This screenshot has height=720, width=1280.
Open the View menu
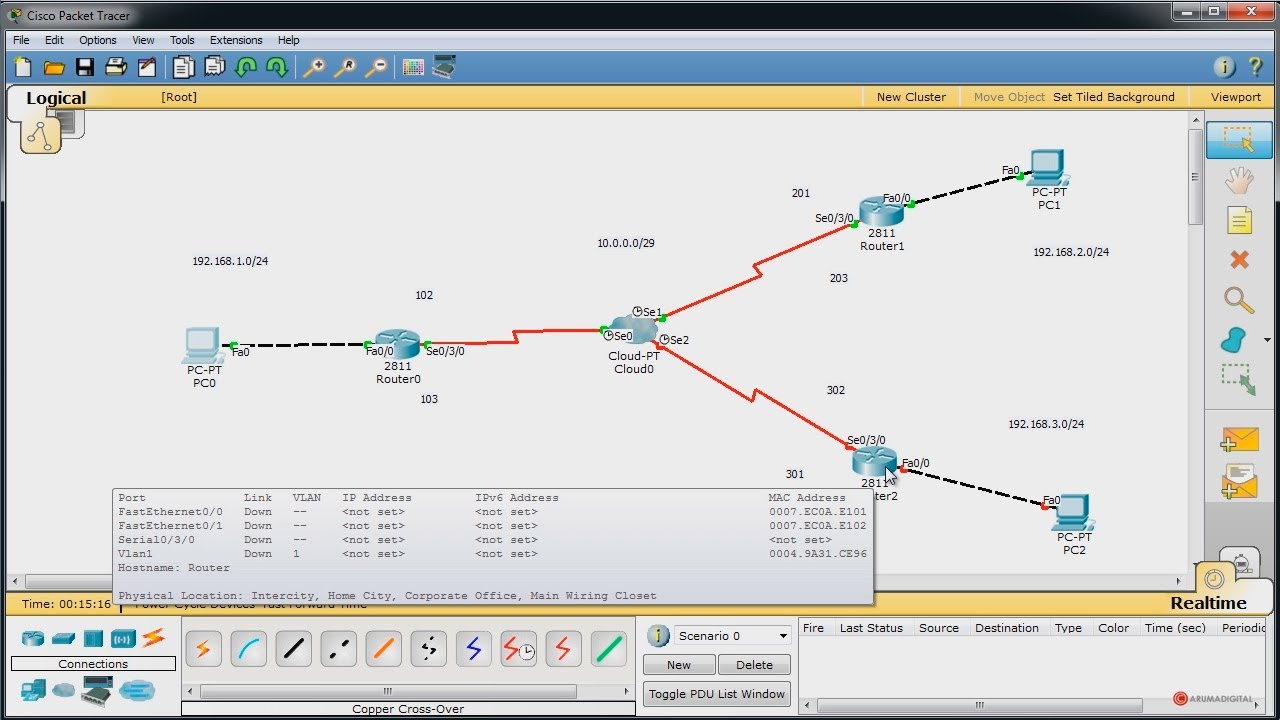pos(143,40)
